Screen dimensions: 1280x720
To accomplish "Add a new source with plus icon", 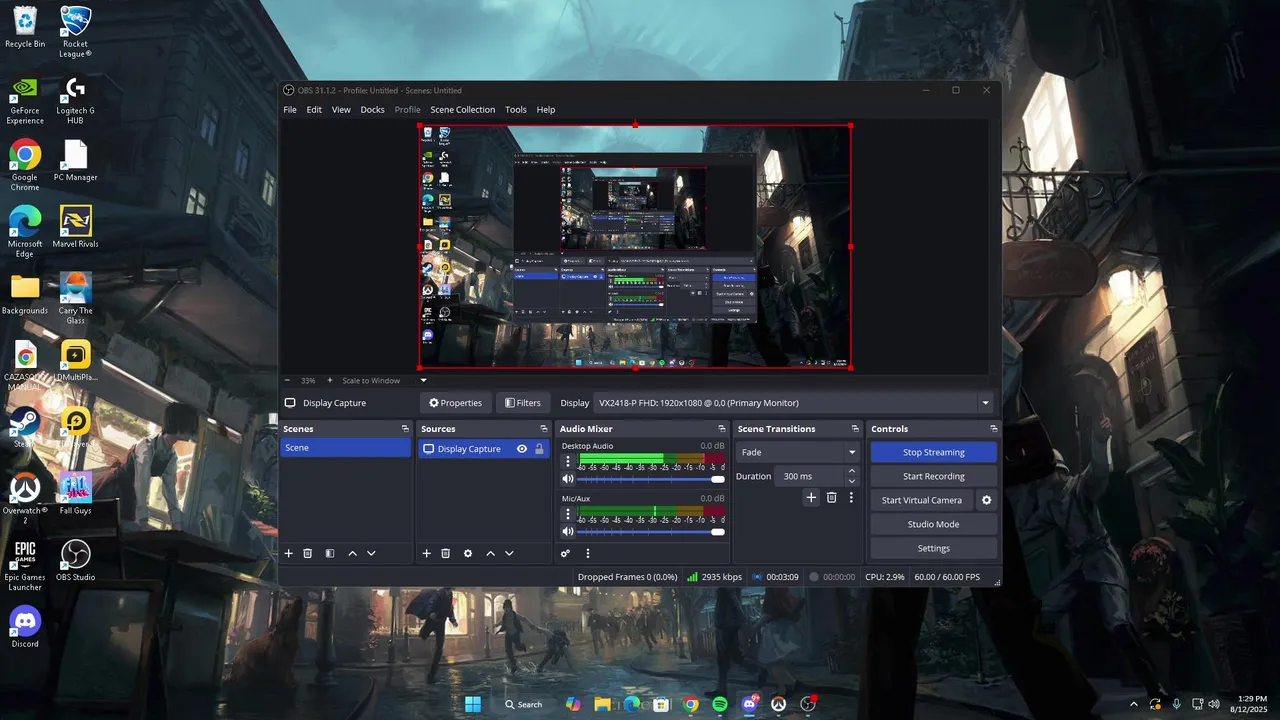I will point(426,553).
